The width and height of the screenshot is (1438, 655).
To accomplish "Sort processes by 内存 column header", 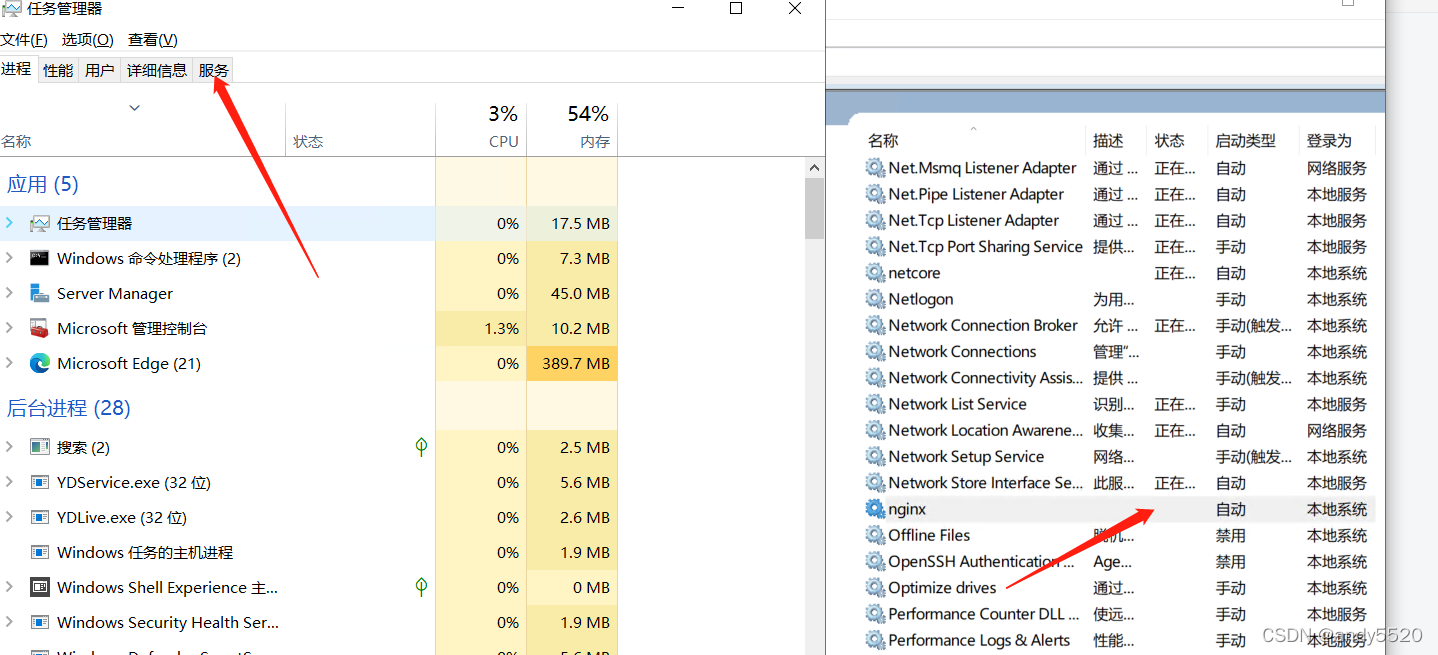I will (x=572, y=129).
